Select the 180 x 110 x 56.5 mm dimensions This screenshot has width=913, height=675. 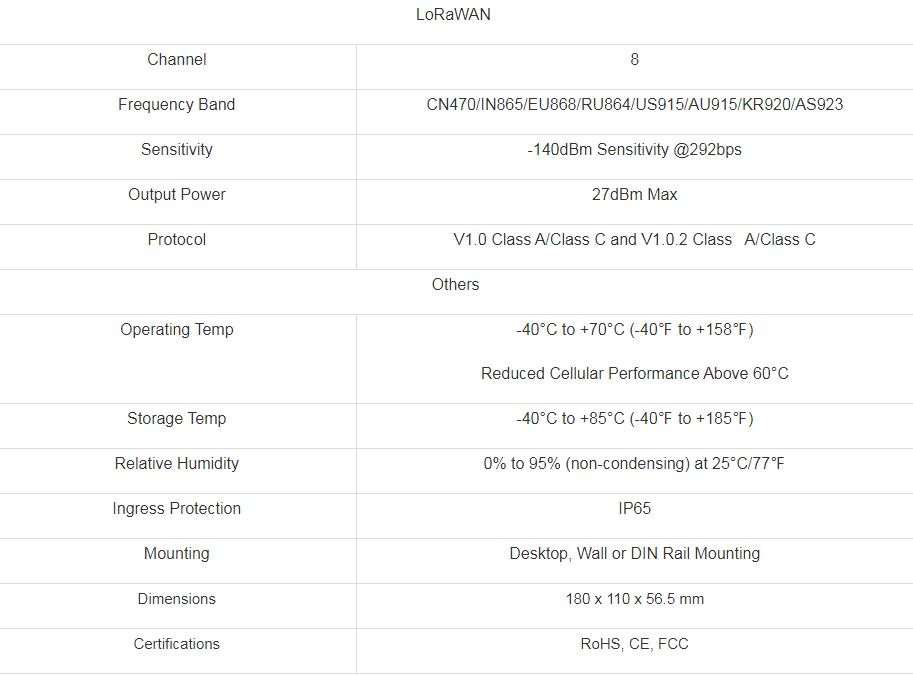(x=634, y=599)
